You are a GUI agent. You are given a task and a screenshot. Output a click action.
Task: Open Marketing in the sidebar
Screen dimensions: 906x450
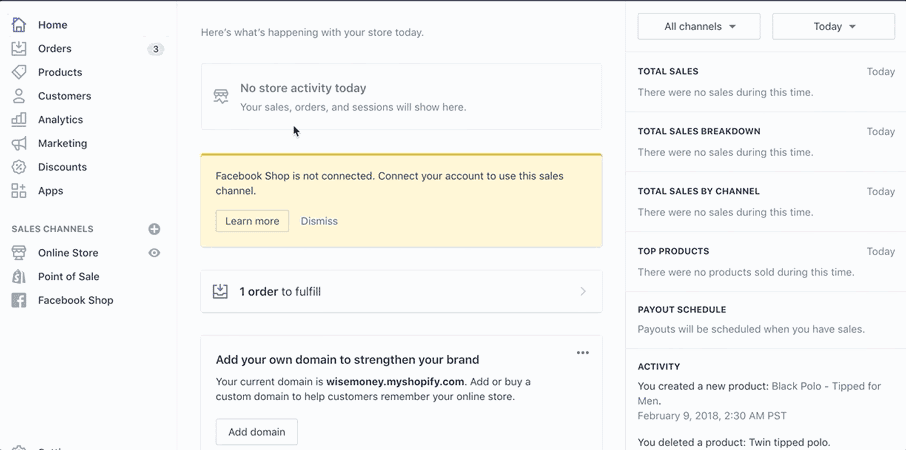coord(62,143)
